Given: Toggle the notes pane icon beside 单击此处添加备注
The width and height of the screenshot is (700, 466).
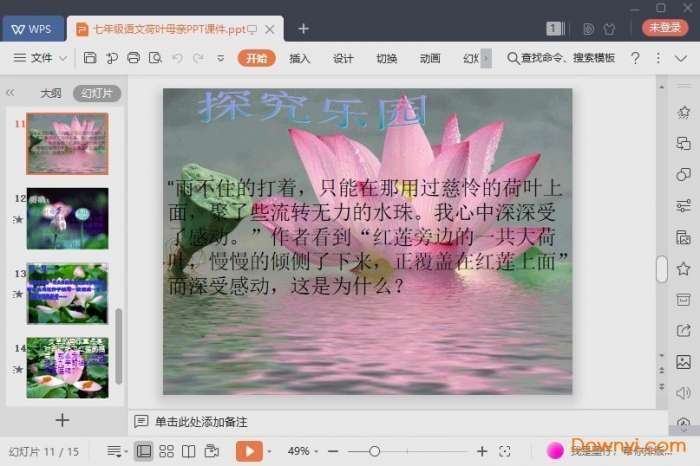Looking at the screenshot, I should [141, 421].
